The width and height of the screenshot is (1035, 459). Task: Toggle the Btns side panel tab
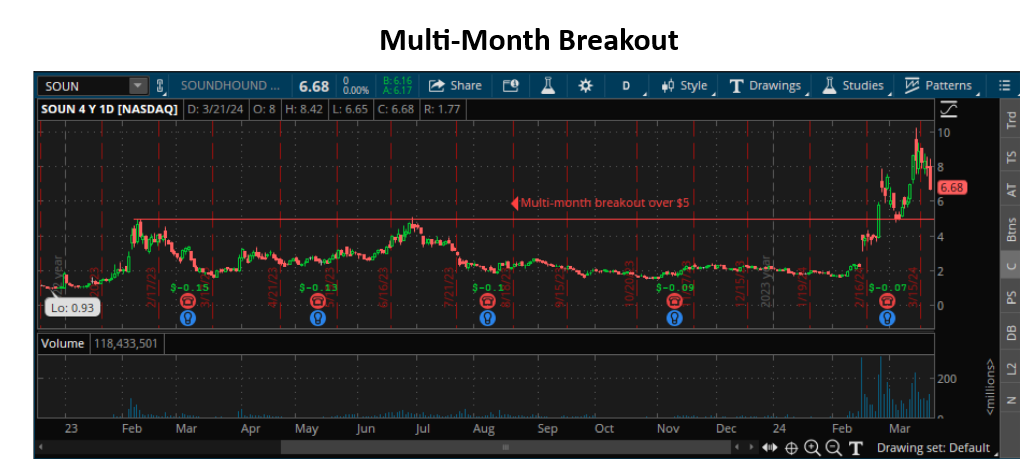(x=1011, y=230)
